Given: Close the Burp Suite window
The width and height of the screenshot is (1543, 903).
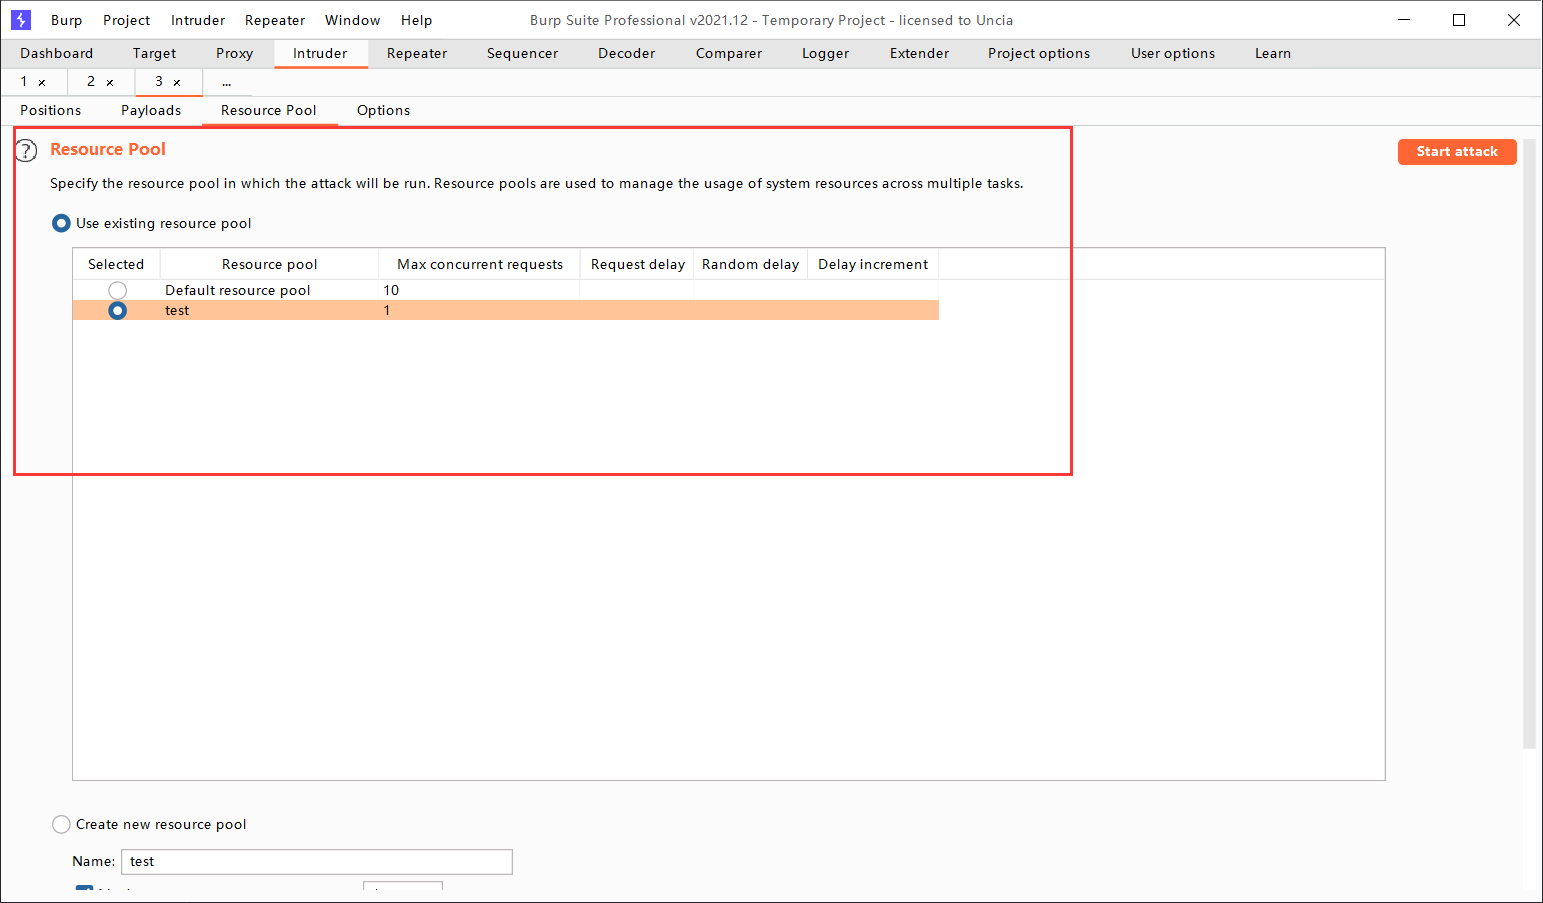Looking at the screenshot, I should click(1514, 20).
